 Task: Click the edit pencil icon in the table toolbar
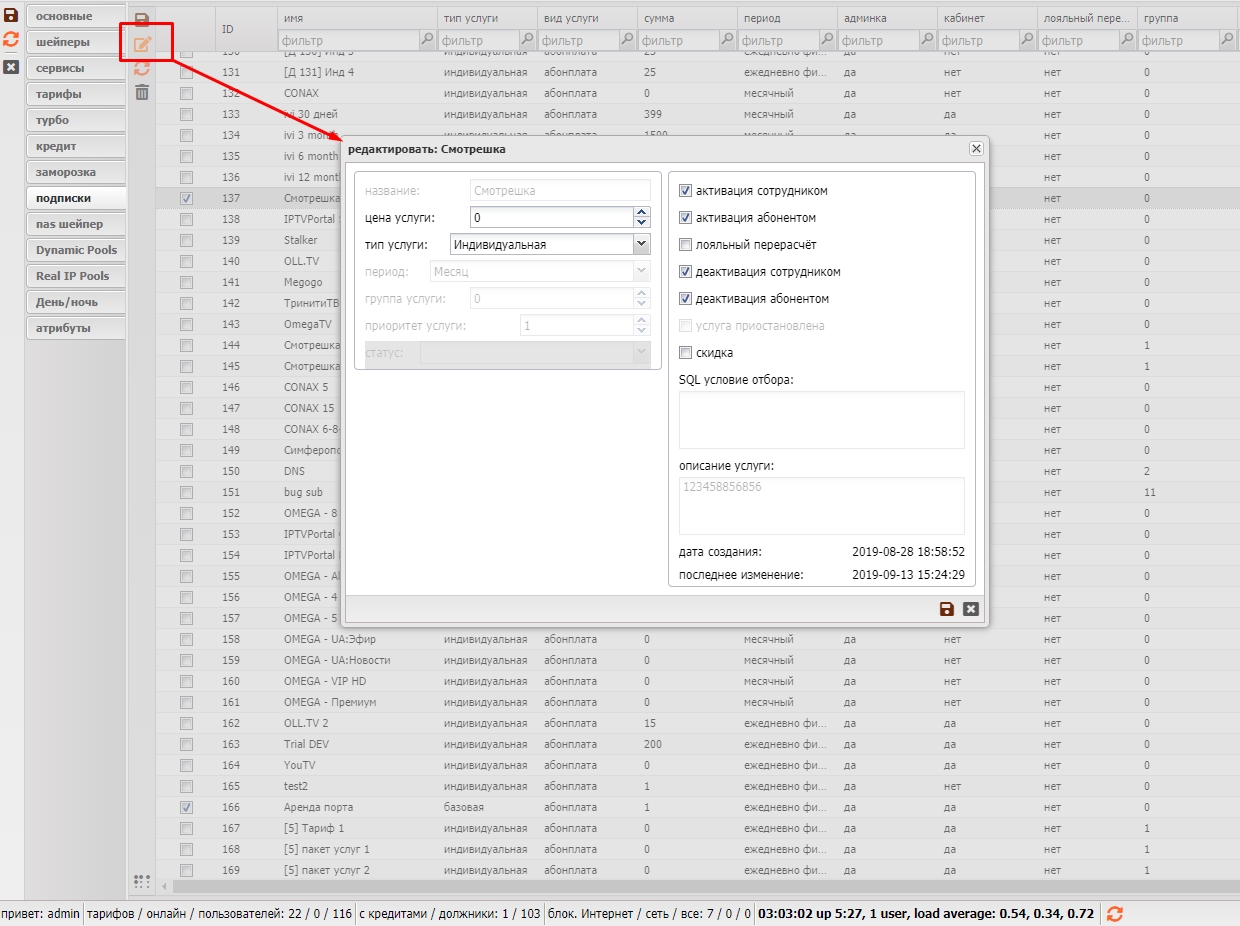pos(142,44)
